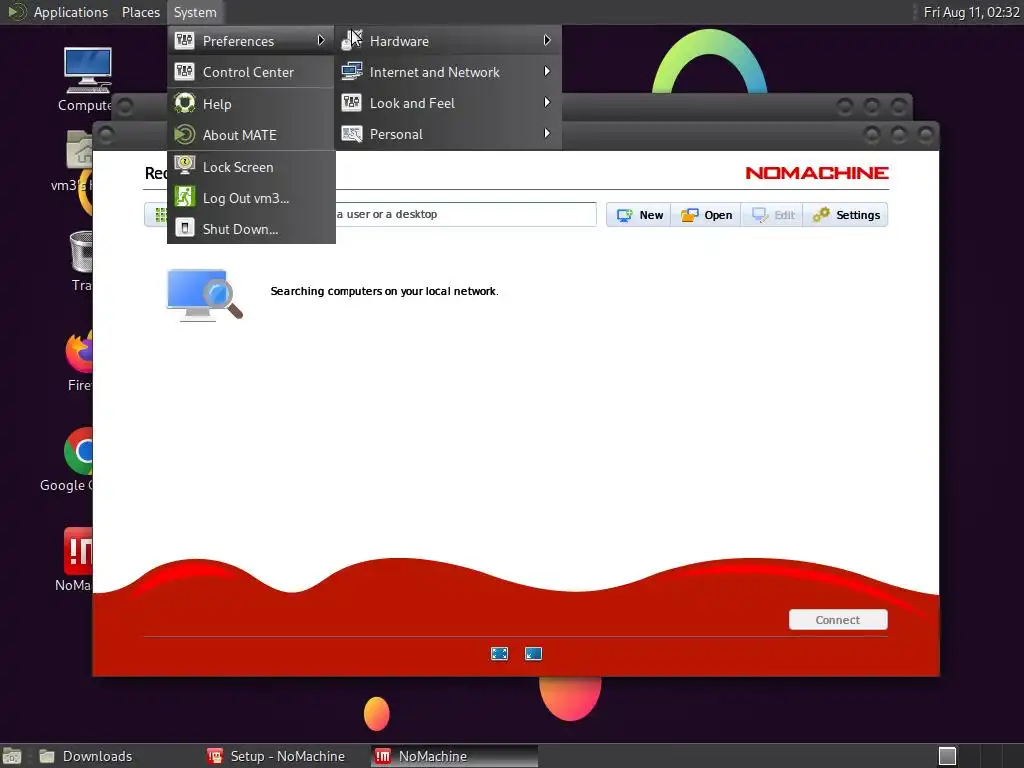The width and height of the screenshot is (1024, 768).
Task: Click the user or desktop search field
Action: tap(465, 214)
